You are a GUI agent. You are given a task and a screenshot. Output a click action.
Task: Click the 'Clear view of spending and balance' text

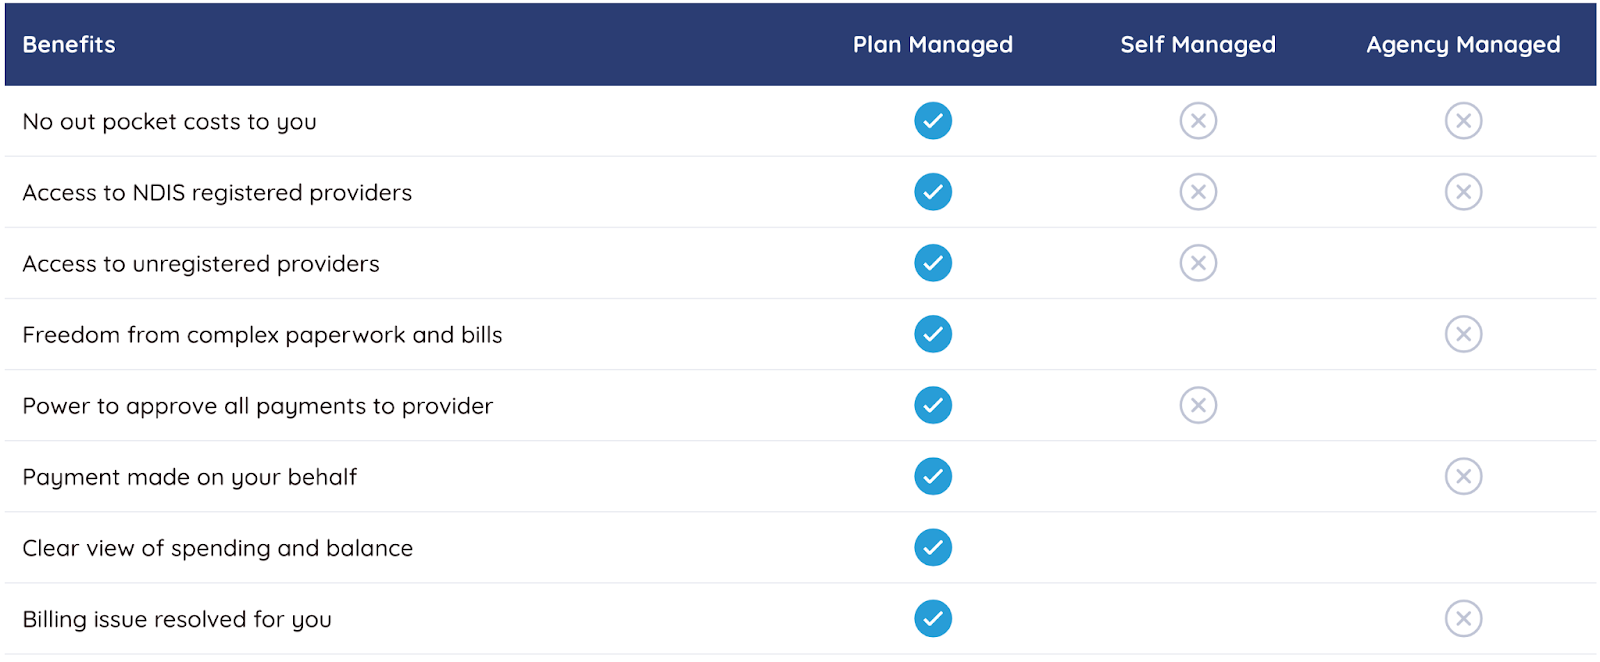click(x=217, y=548)
